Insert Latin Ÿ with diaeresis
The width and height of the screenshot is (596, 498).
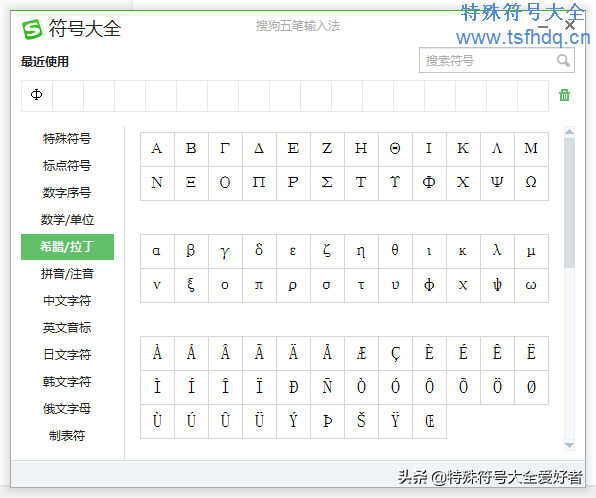point(395,421)
